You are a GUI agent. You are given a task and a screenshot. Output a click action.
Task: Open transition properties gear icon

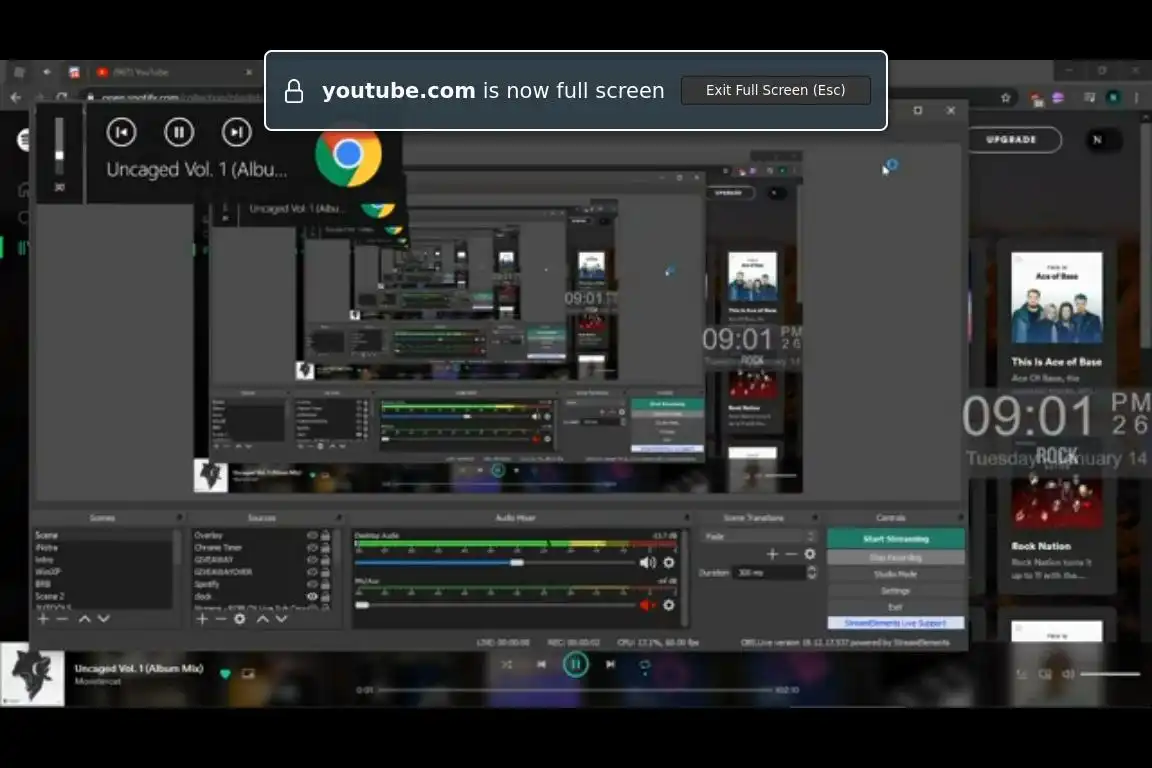click(810, 554)
